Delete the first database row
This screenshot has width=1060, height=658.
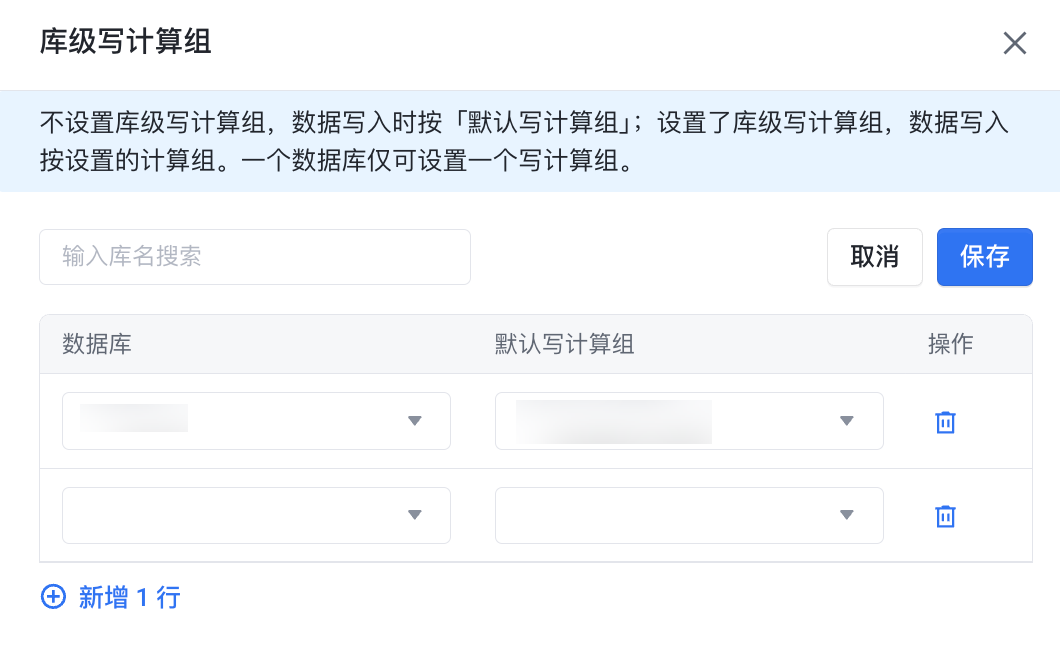945,422
